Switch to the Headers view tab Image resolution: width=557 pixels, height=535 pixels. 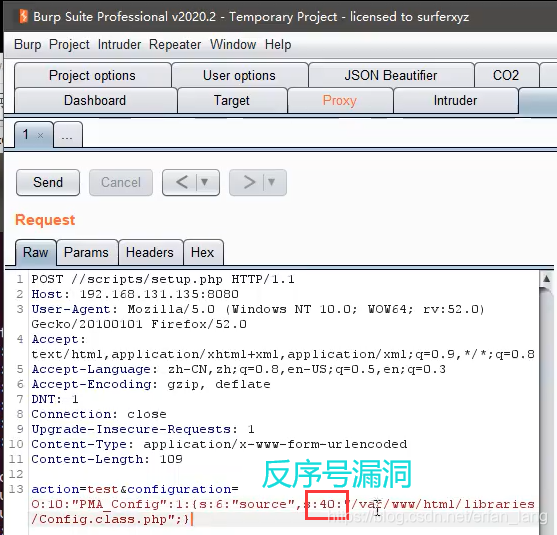point(150,253)
